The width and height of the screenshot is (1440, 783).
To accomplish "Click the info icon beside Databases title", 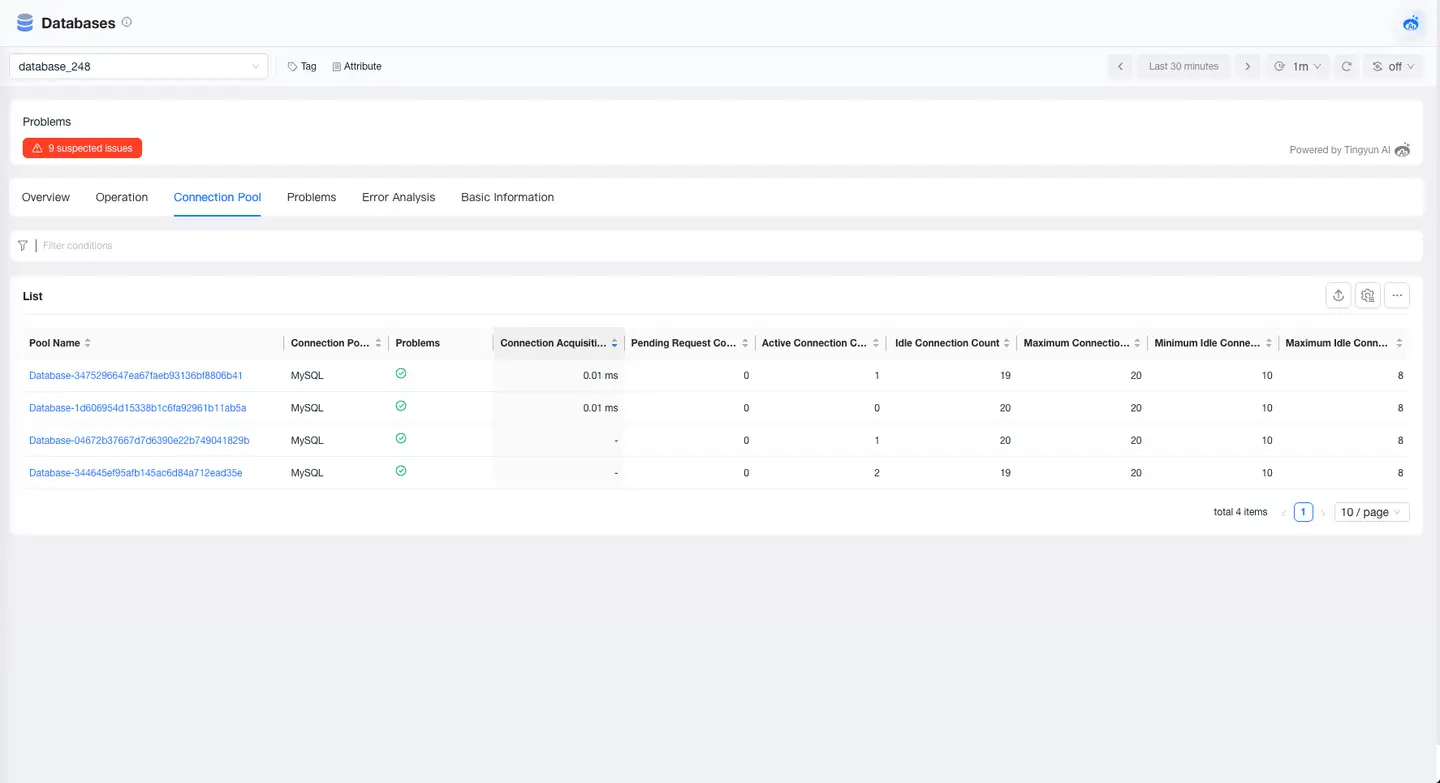I will click(126, 20).
